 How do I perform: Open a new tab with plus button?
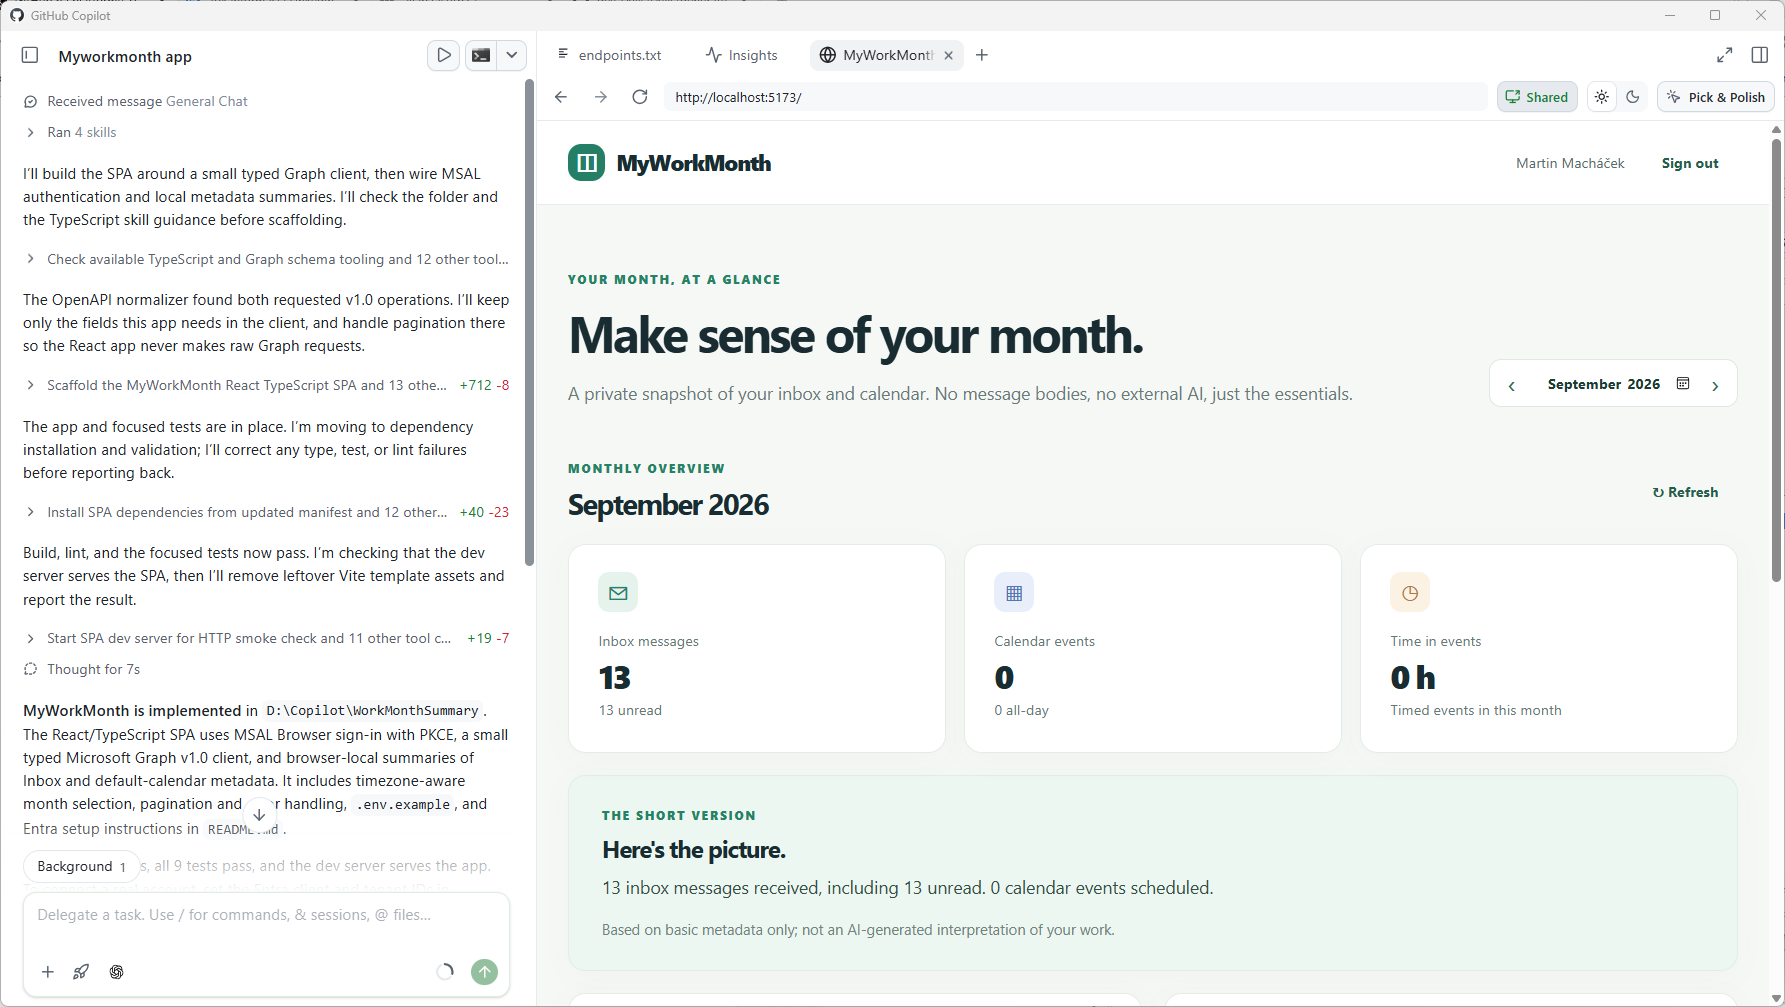coord(982,55)
